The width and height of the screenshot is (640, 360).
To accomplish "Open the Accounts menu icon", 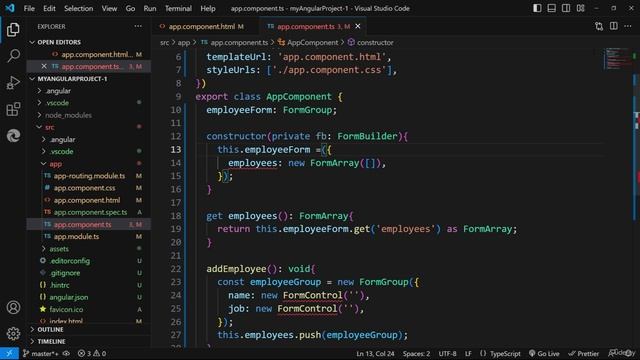I will tap(13, 307).
